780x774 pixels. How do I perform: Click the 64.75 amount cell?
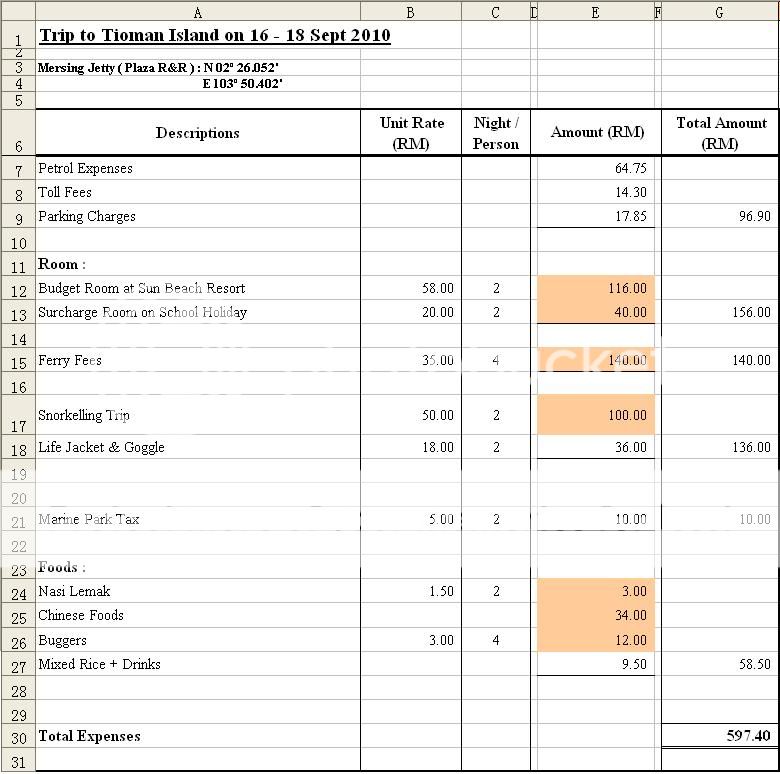596,168
